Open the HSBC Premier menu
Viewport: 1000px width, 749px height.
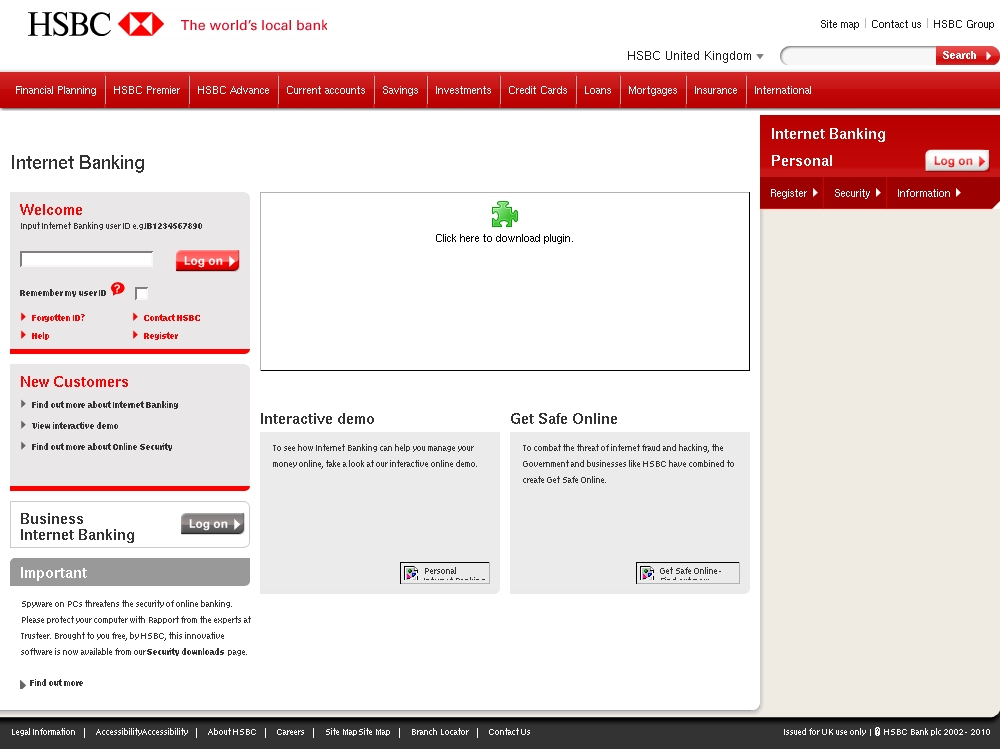click(147, 90)
